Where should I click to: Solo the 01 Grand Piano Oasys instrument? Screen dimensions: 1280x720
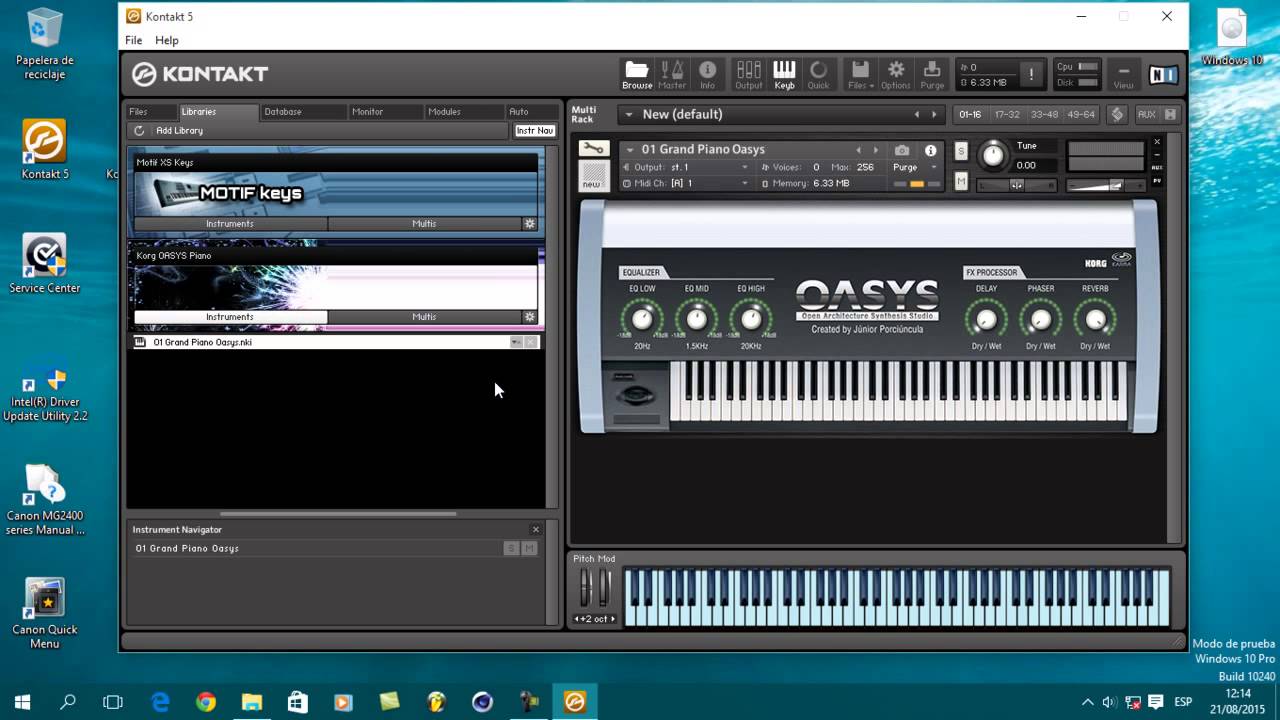pyautogui.click(x=961, y=151)
